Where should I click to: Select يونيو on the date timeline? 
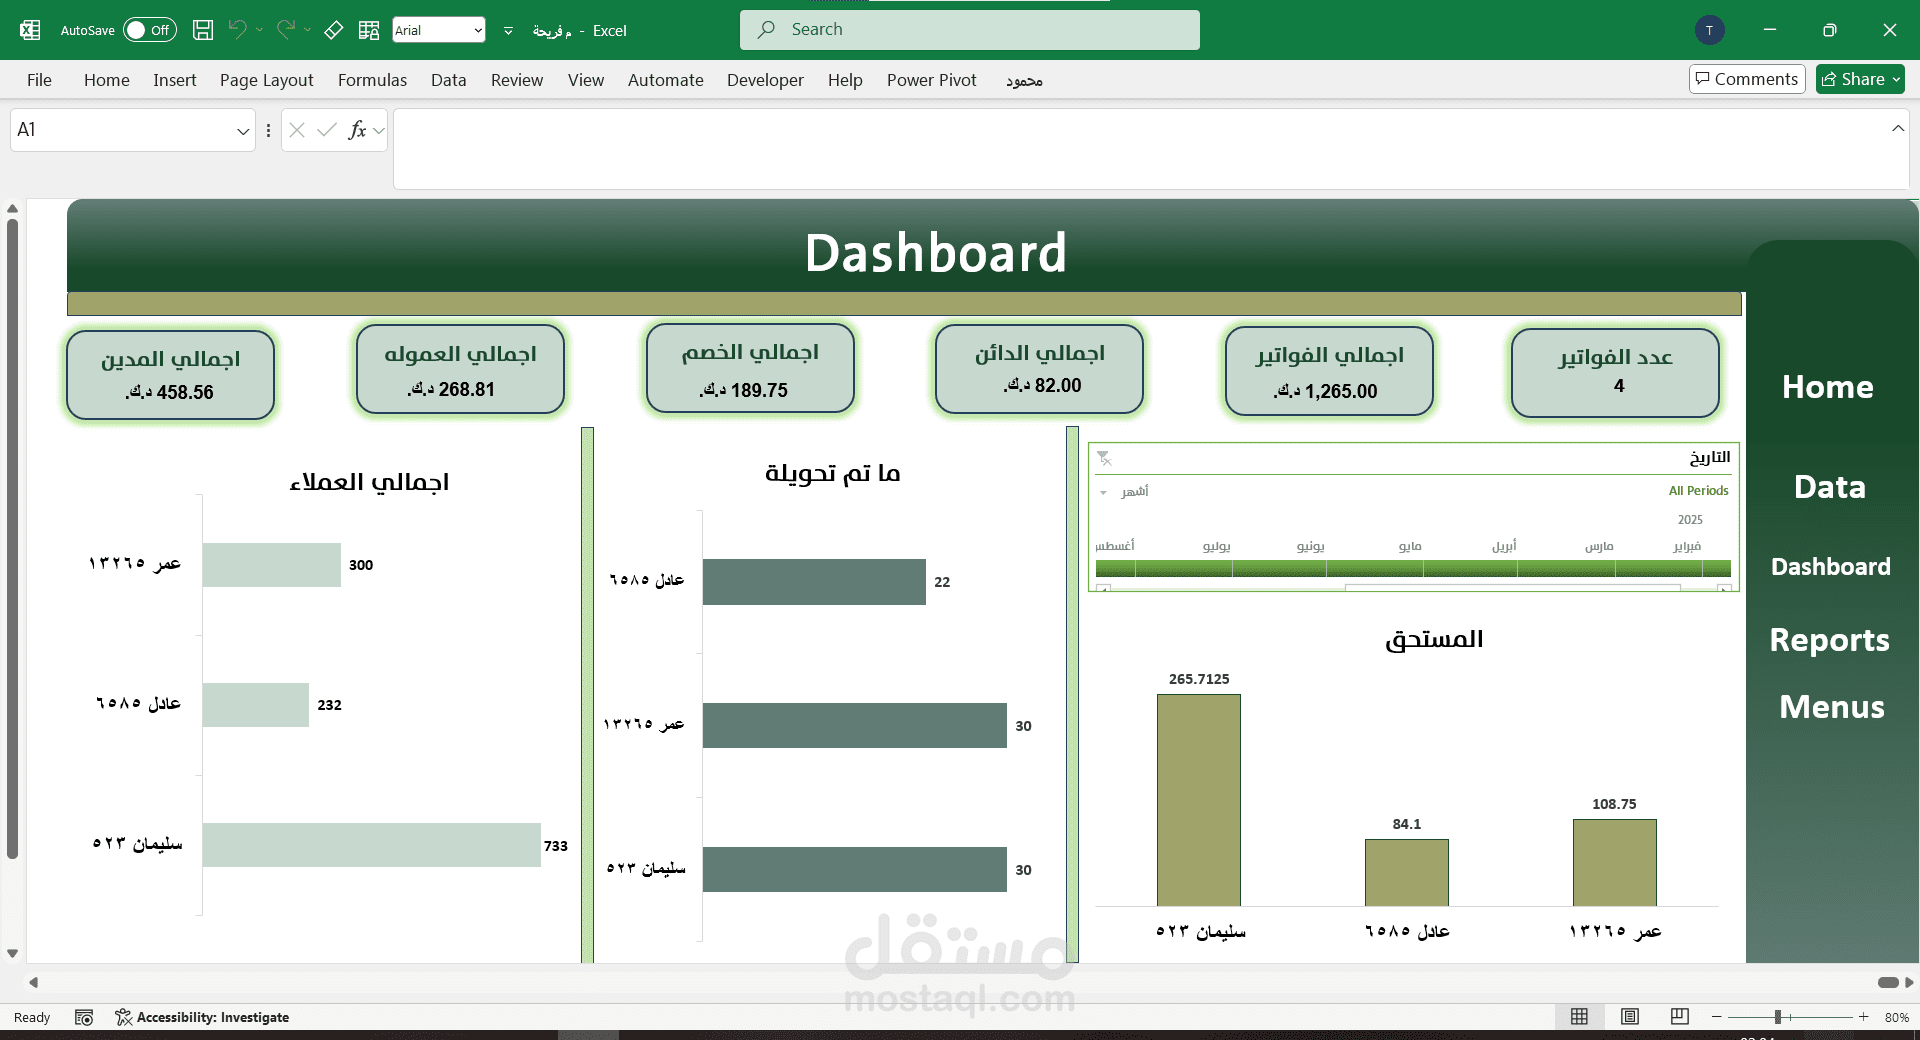1279,569
